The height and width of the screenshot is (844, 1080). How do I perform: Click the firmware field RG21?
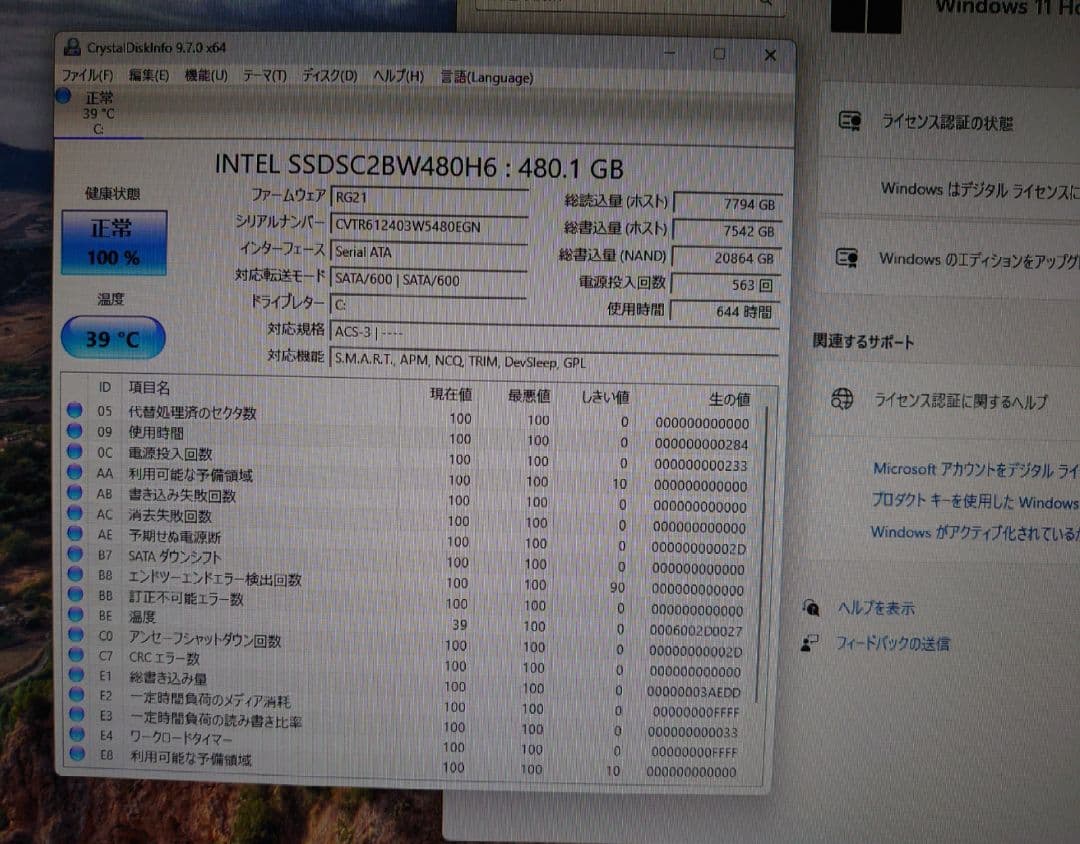click(x=429, y=198)
